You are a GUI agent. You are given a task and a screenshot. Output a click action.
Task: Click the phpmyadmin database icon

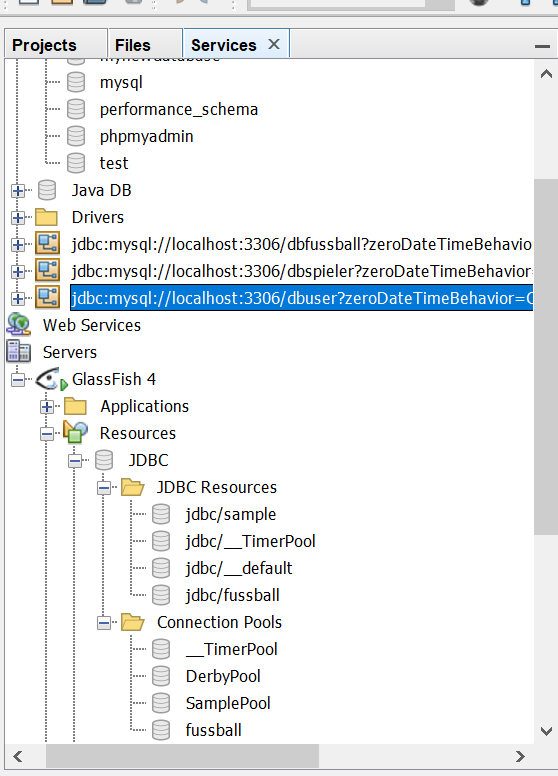click(x=76, y=136)
